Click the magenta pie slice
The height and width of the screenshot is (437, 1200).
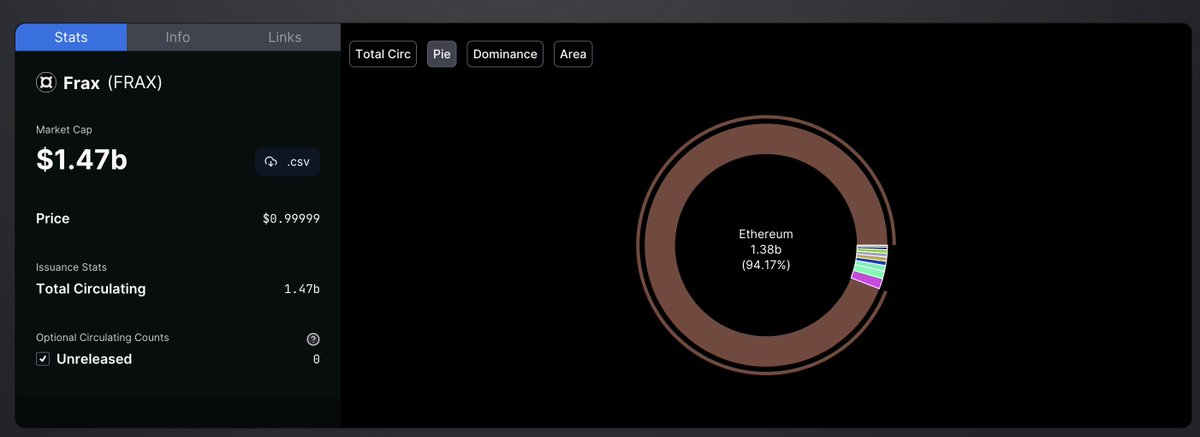(867, 281)
